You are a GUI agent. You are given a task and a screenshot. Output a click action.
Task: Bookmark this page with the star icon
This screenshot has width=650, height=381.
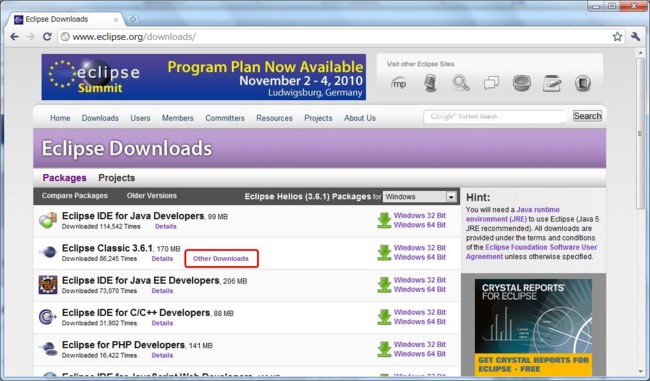[617, 36]
